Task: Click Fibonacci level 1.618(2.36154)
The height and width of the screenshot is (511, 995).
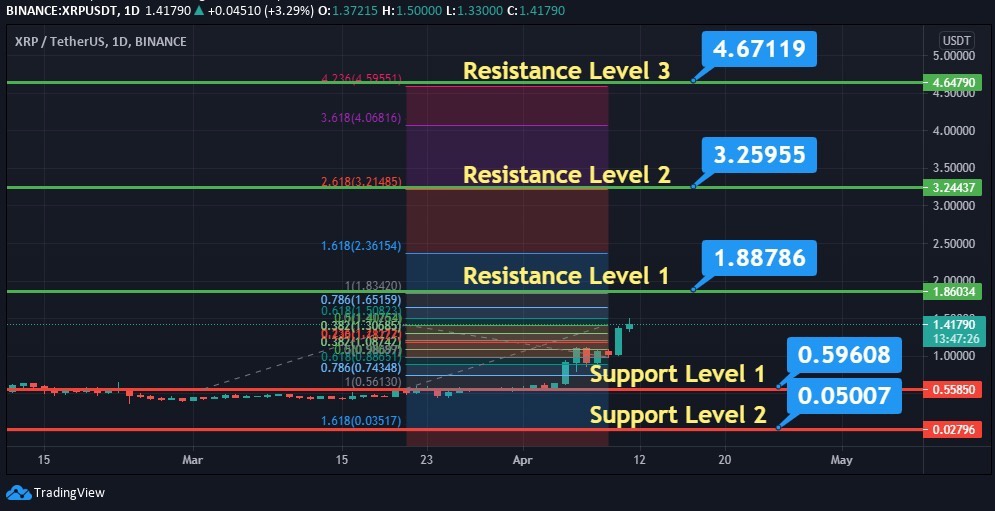Action: pos(361,247)
